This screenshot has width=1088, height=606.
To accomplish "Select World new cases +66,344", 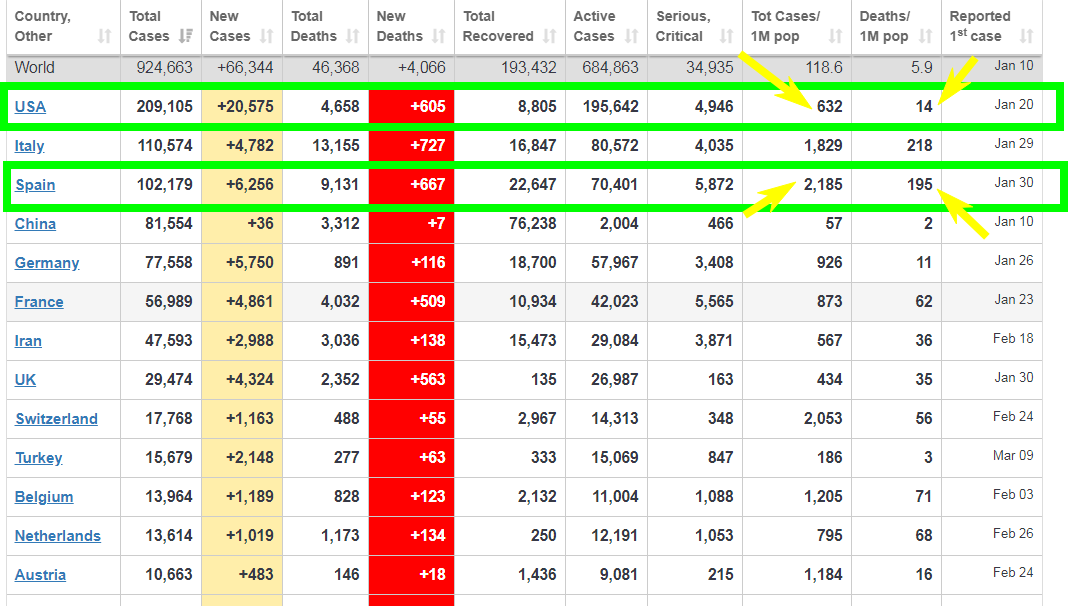I will [245, 67].
